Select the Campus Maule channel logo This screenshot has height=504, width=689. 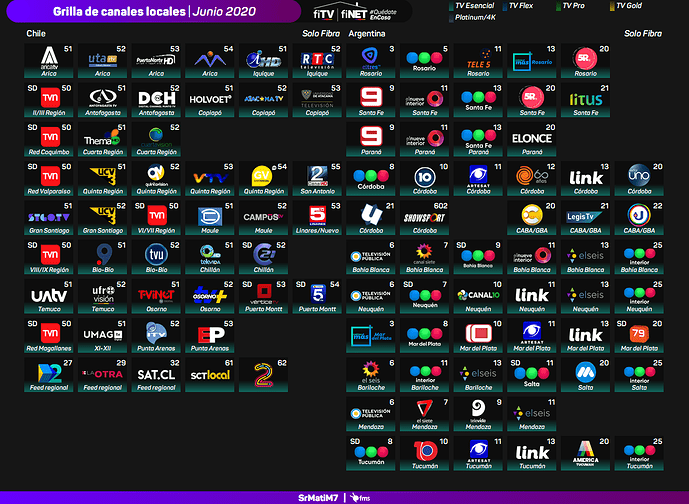click(x=263, y=217)
